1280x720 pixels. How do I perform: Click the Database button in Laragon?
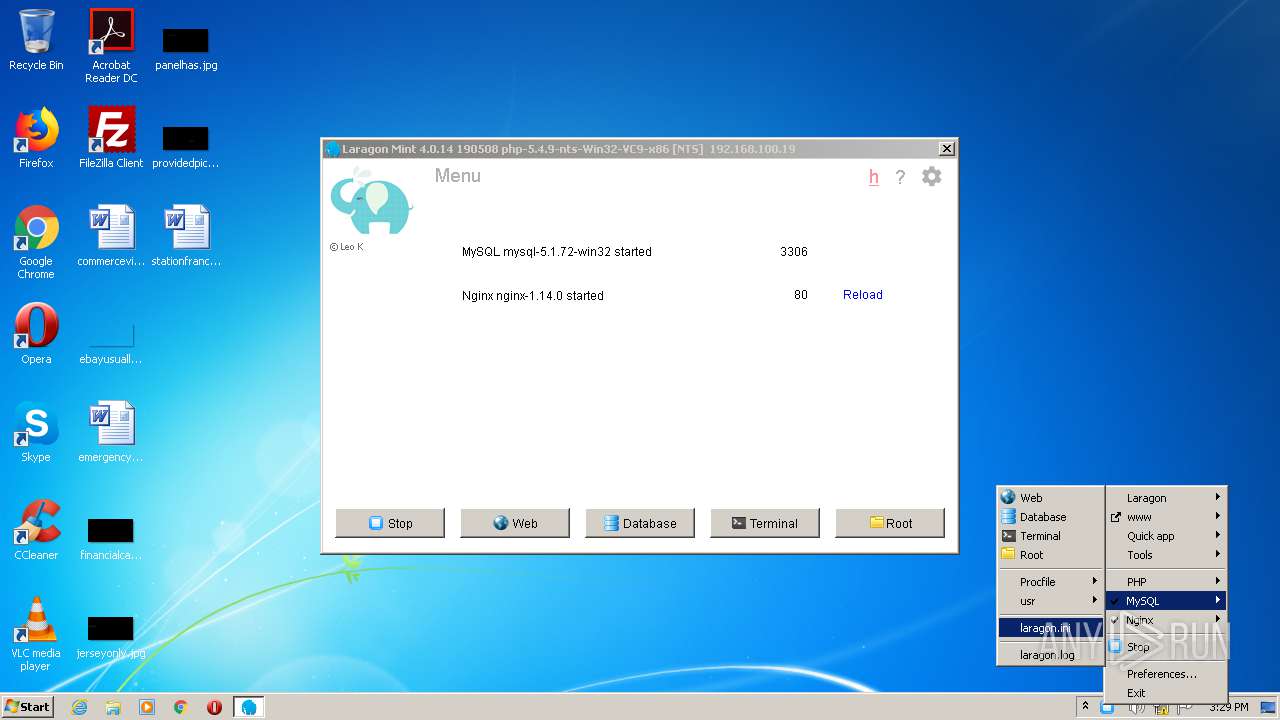point(640,523)
